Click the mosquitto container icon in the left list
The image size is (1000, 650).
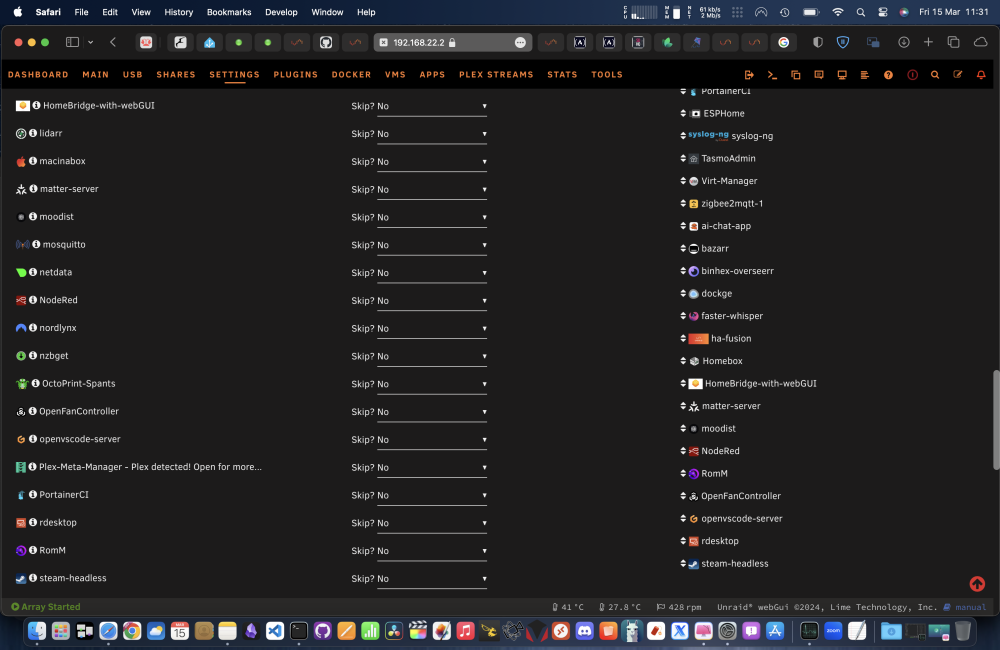tap(22, 244)
